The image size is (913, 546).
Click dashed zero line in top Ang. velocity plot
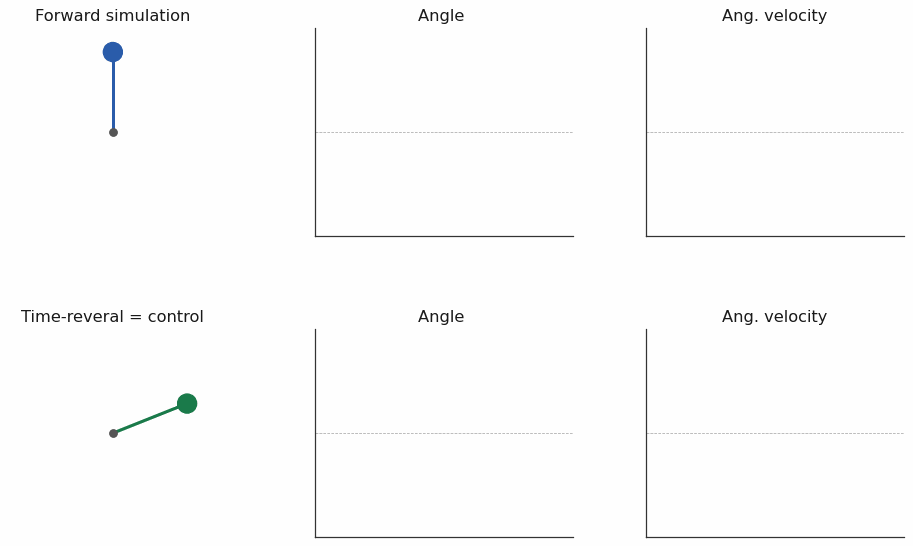pyautogui.click(x=775, y=132)
